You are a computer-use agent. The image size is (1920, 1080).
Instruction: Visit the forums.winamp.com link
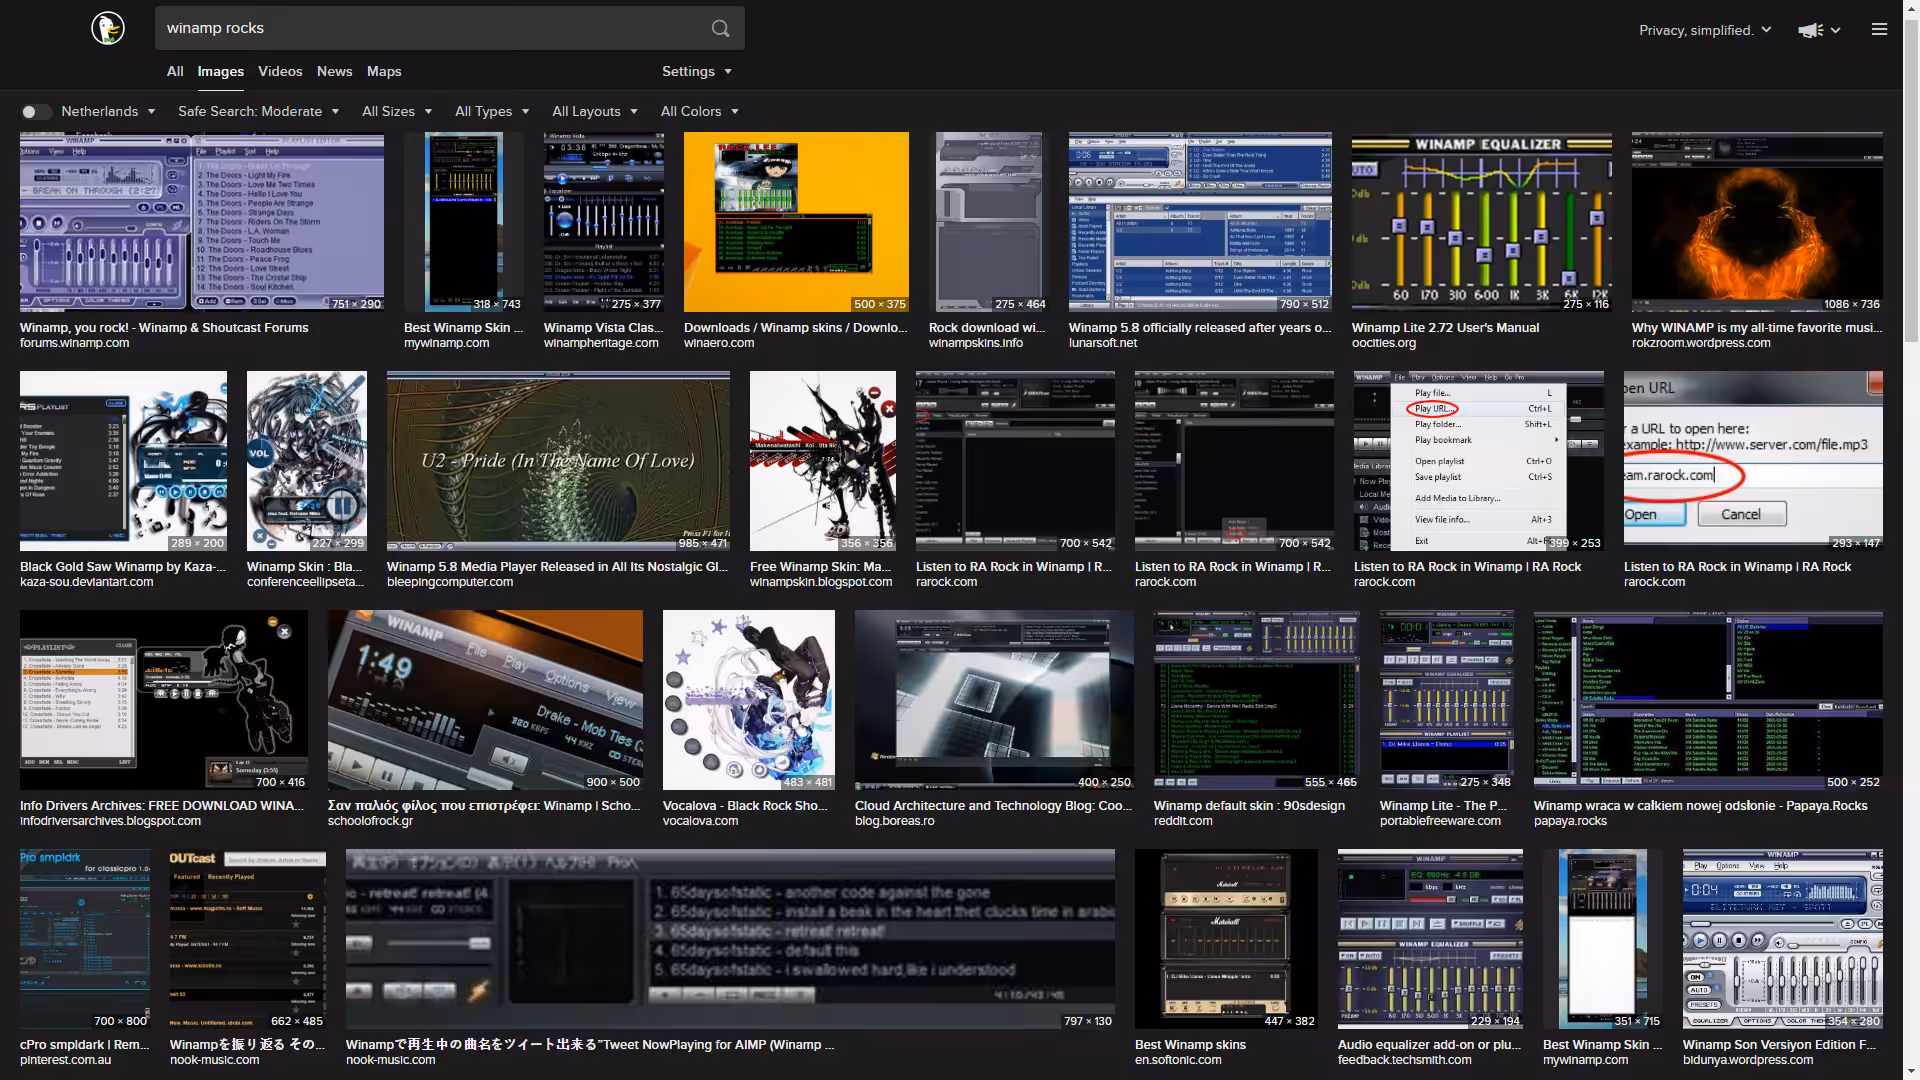click(x=75, y=343)
